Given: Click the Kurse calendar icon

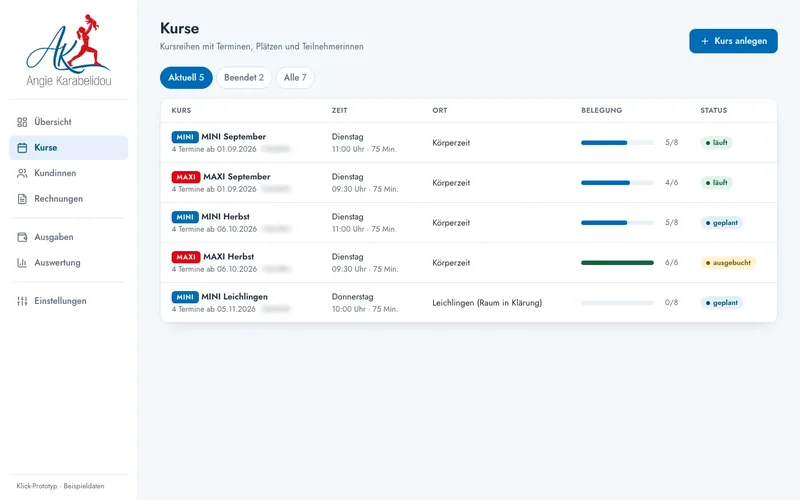Looking at the screenshot, I should coord(22,147).
